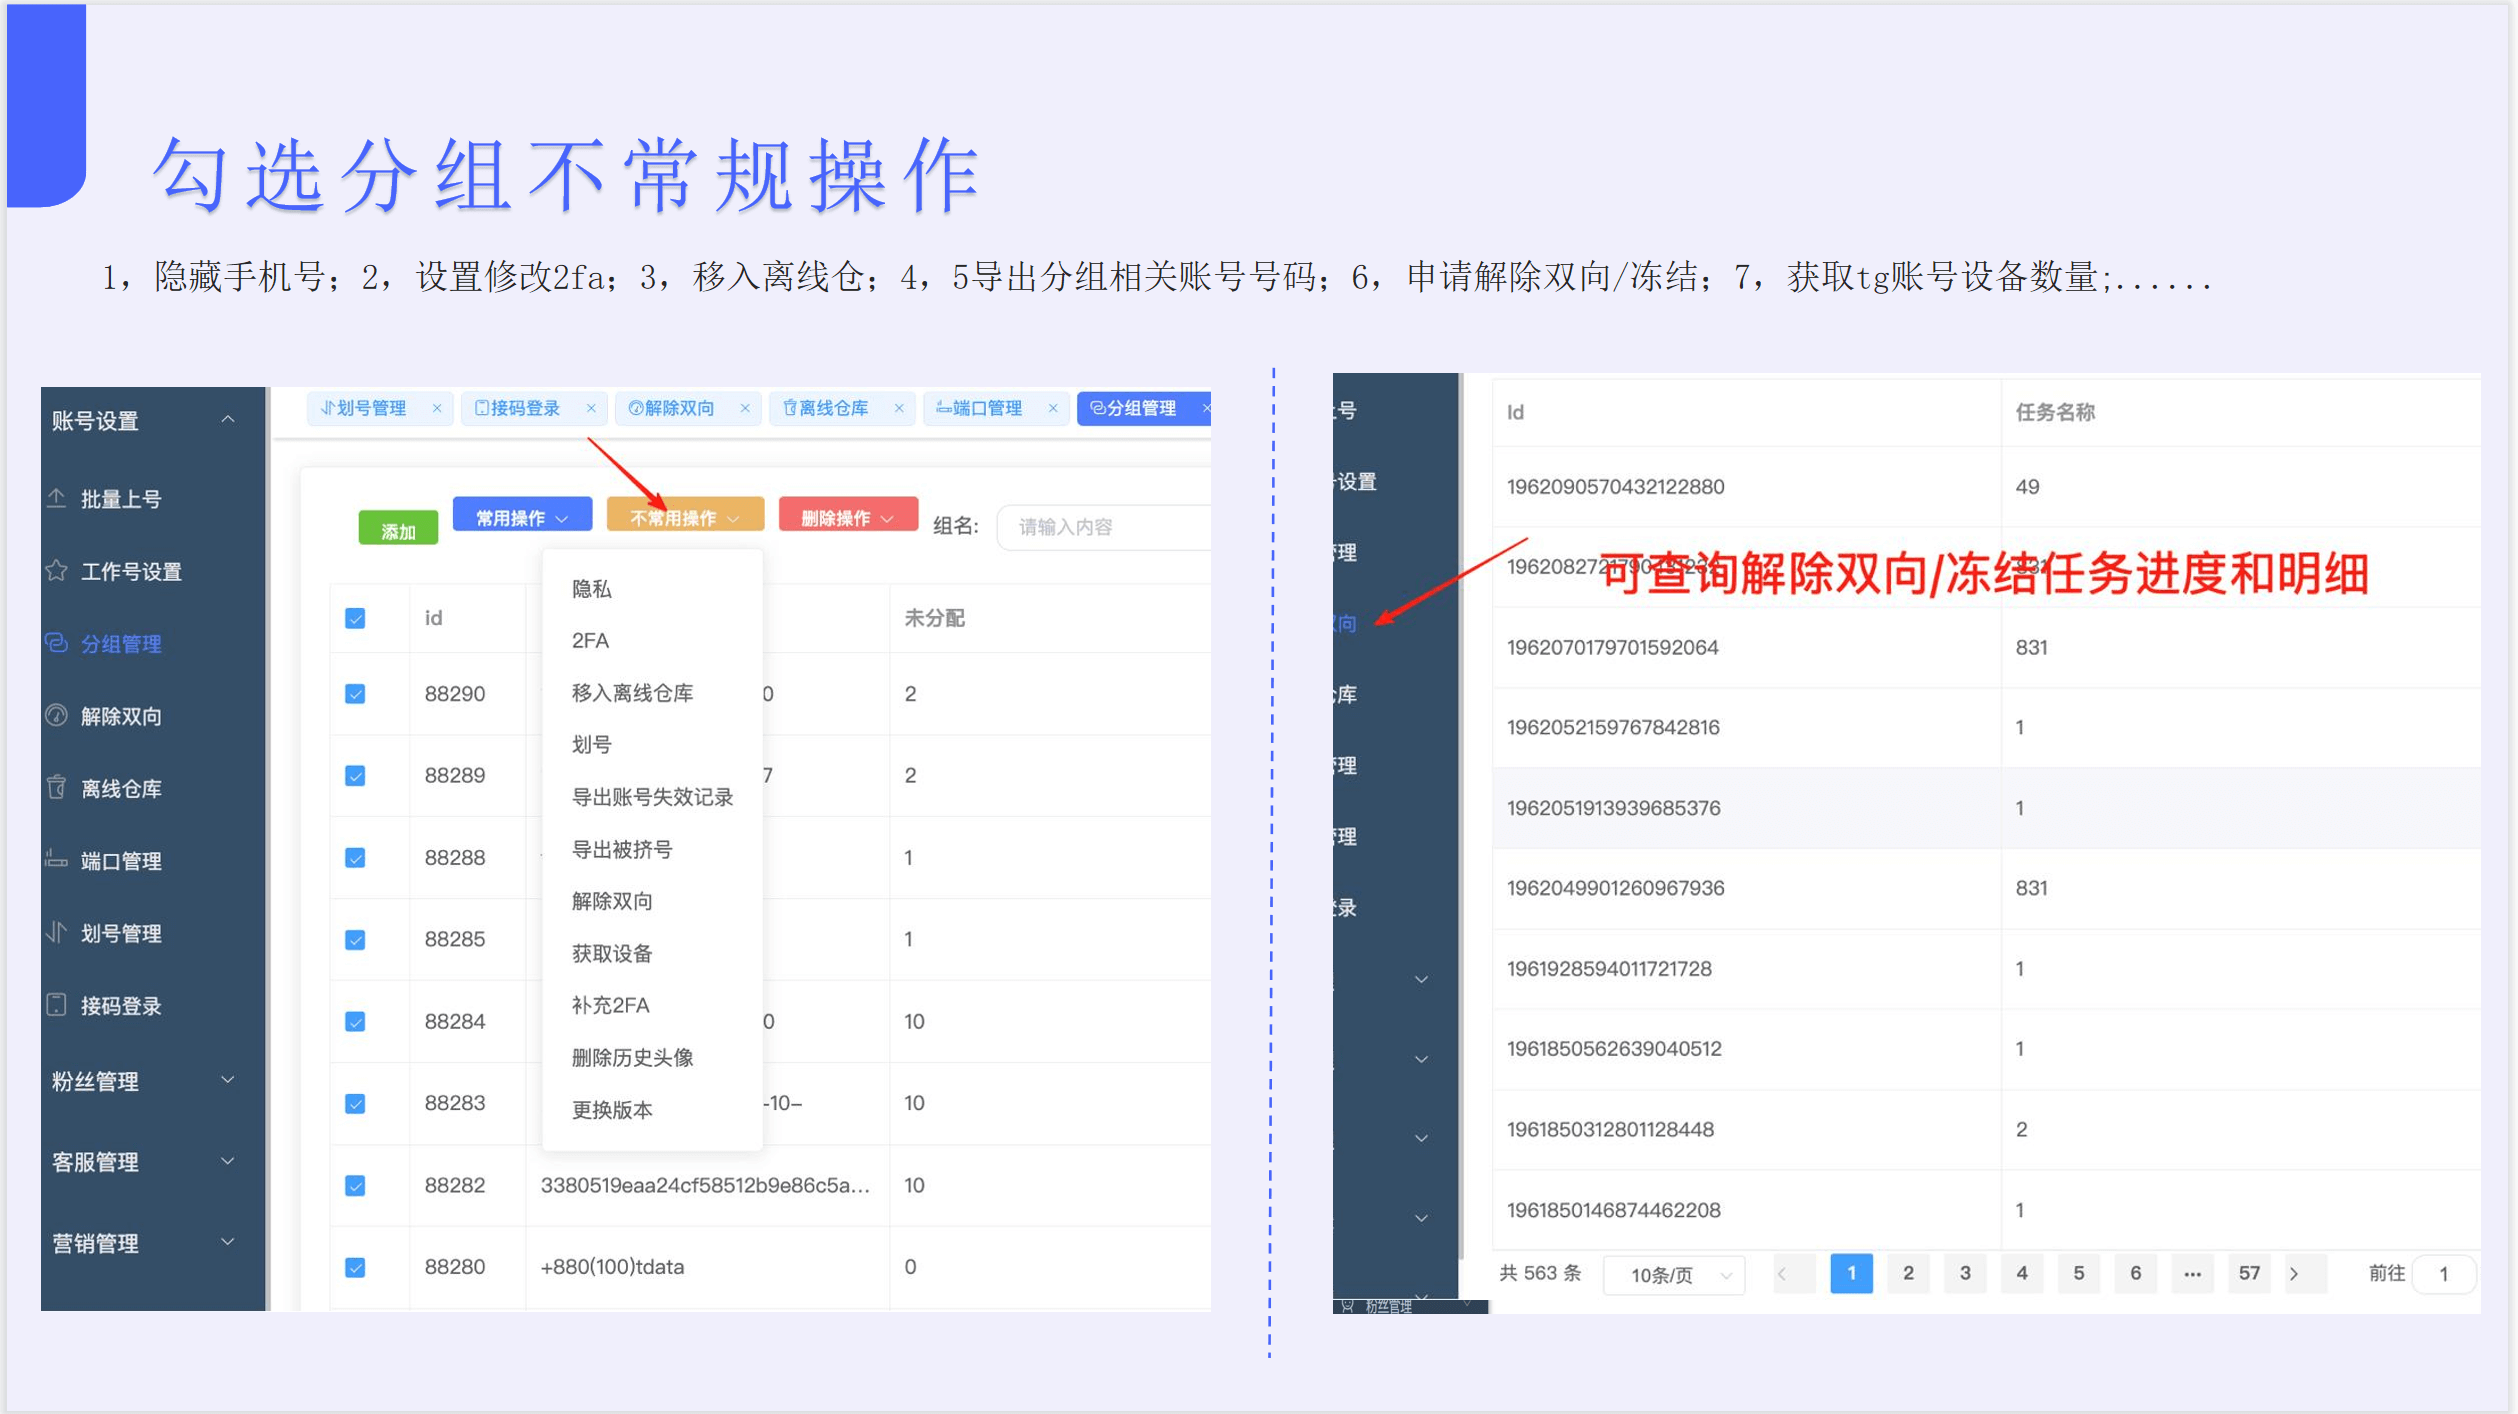2518x1414 pixels.
Task: Click the 接码登录 sidebar icon
Action: click(57, 1005)
